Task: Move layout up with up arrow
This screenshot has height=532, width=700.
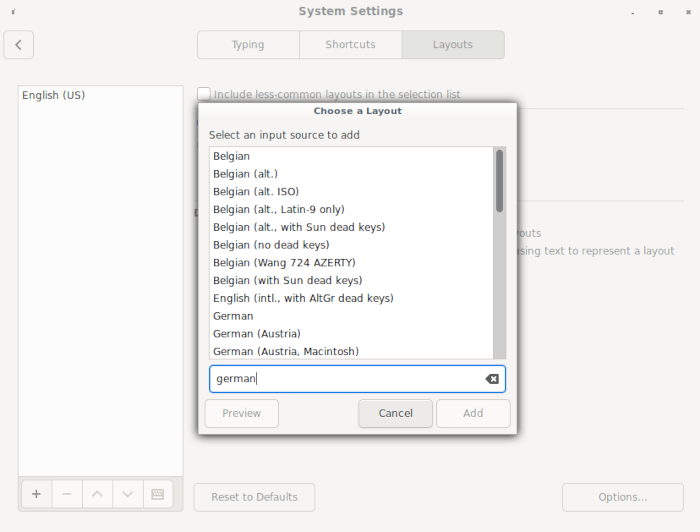Action: [x=97, y=494]
